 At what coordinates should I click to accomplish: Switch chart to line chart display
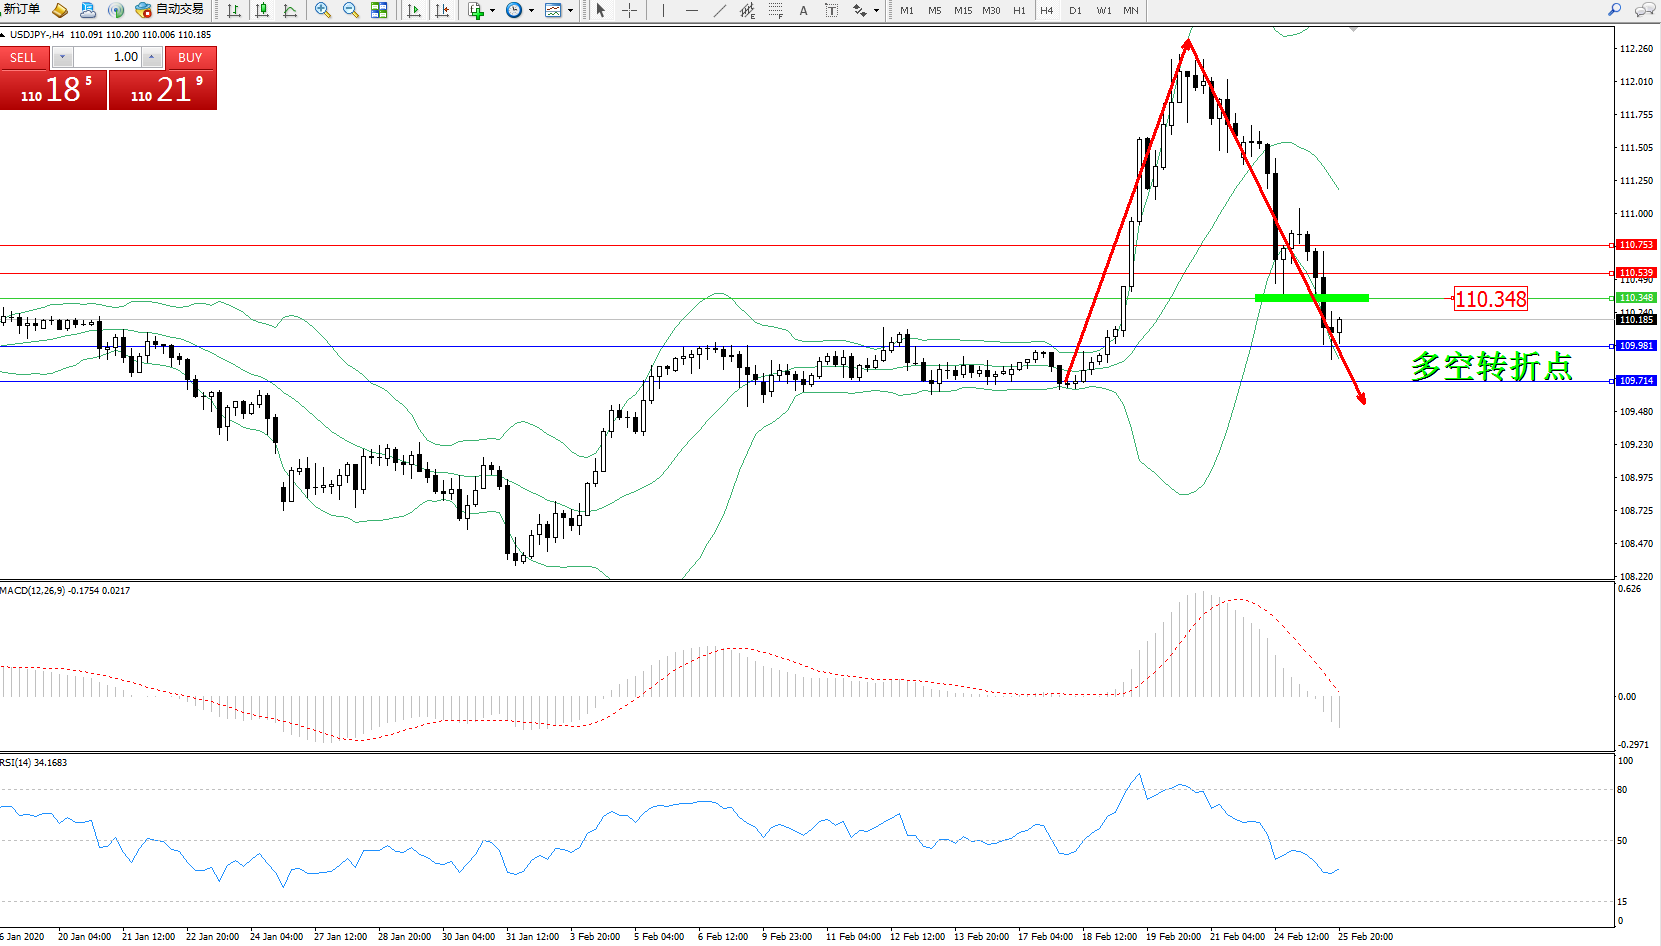pyautogui.click(x=290, y=10)
